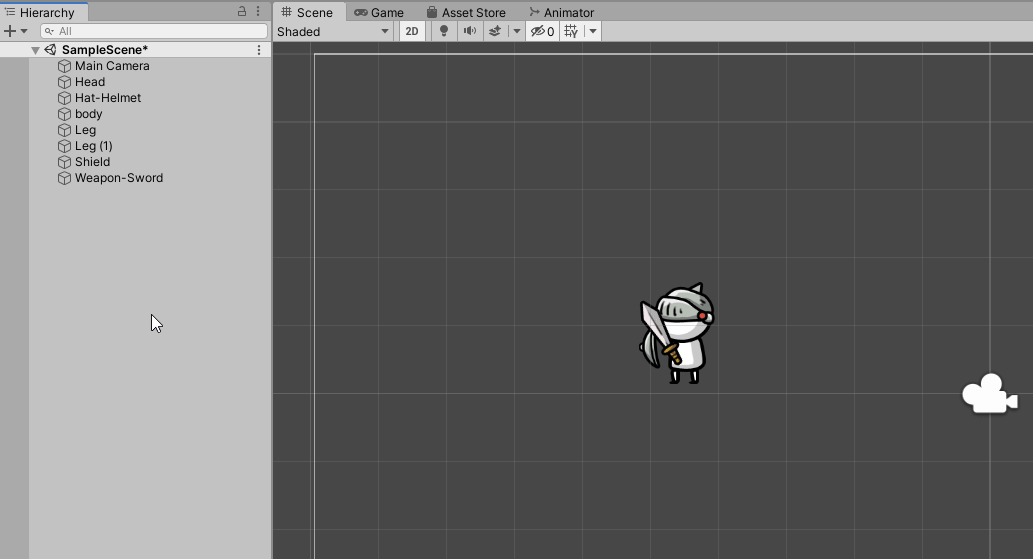Click the Unity scene icon beside SampleScene
The height and width of the screenshot is (559, 1033).
50,50
